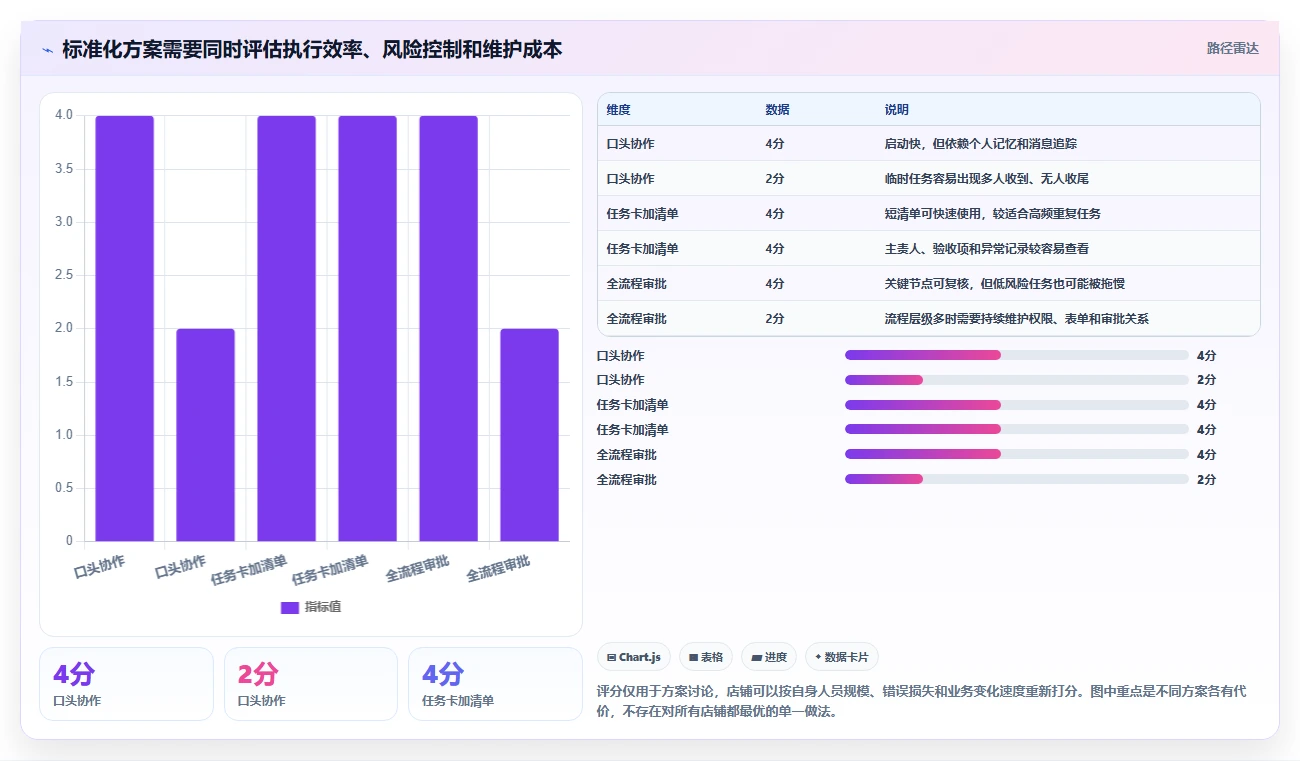The height and width of the screenshot is (761, 1300).
Task: Click the 口头协作 progress bar showing 4分
Action: [1017, 355]
